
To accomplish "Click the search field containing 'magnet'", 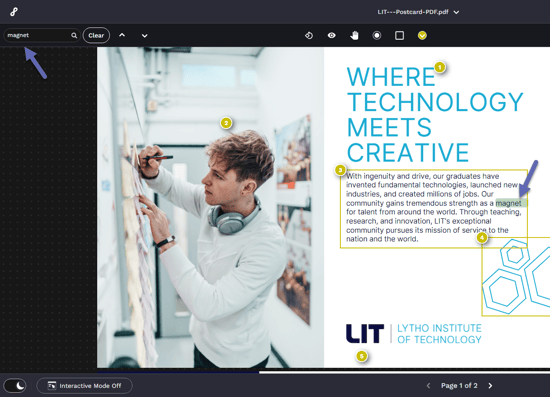I will [x=41, y=35].
